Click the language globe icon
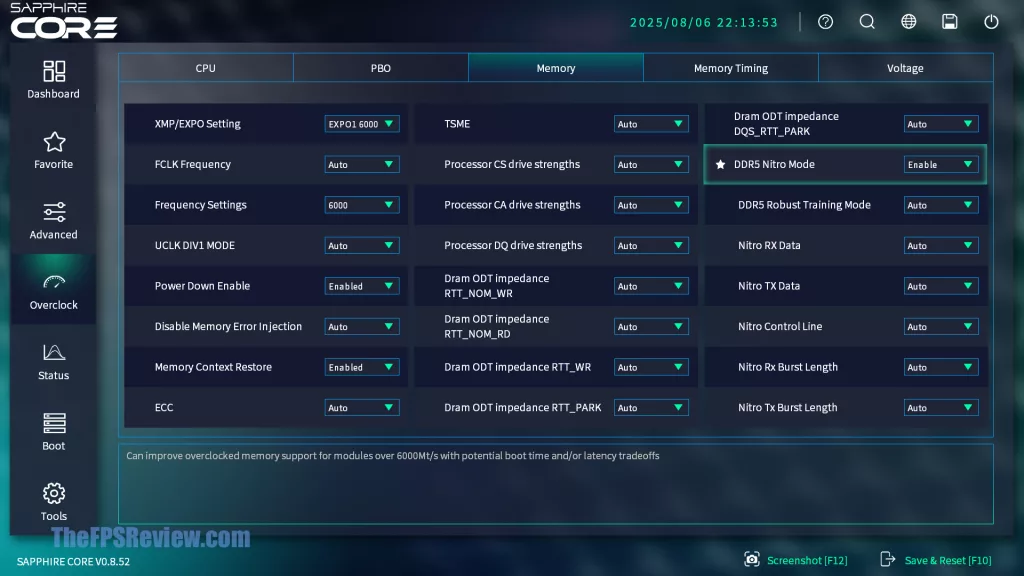This screenshot has width=1024, height=576. tap(908, 22)
